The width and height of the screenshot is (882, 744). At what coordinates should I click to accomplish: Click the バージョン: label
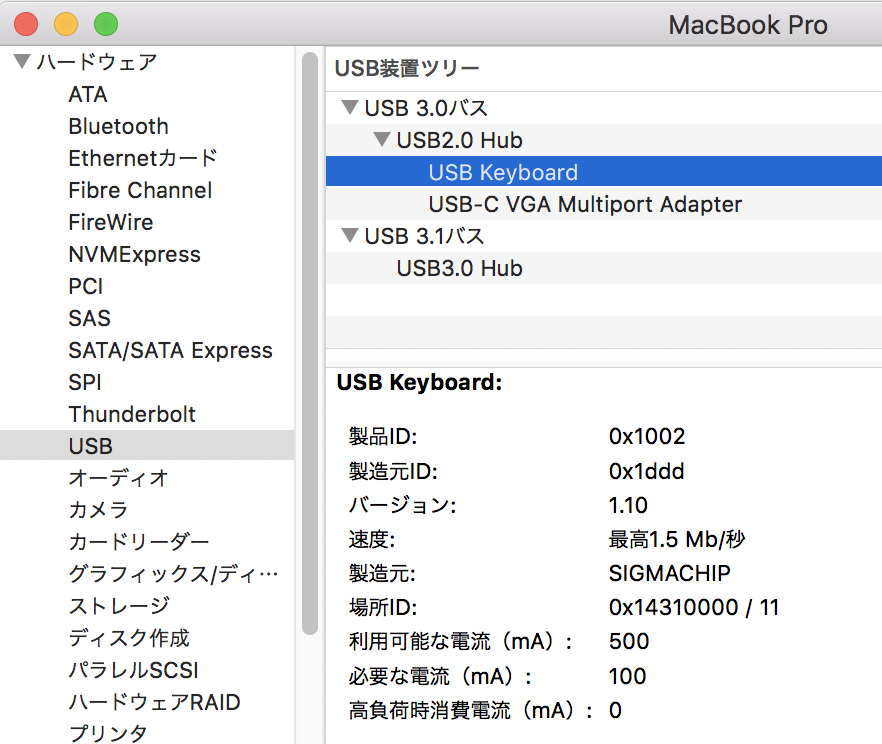(x=403, y=505)
